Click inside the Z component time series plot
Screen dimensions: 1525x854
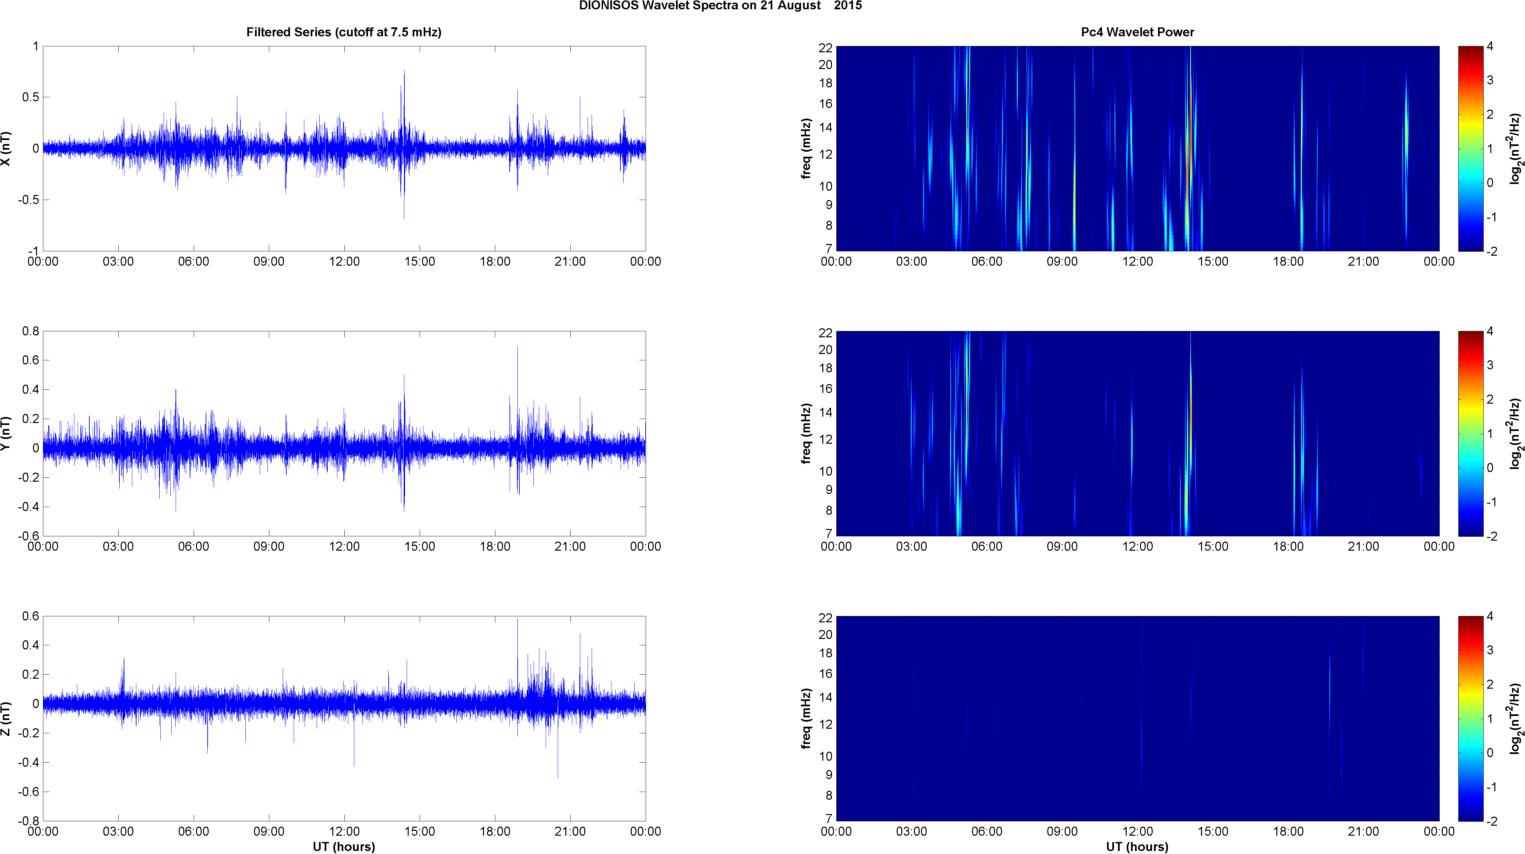click(344, 718)
